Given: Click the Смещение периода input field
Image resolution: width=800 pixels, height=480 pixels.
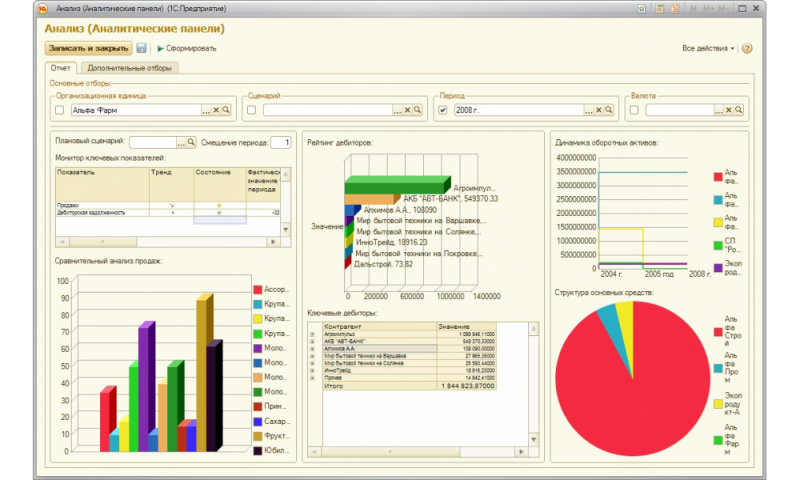Looking at the screenshot, I should point(281,142).
